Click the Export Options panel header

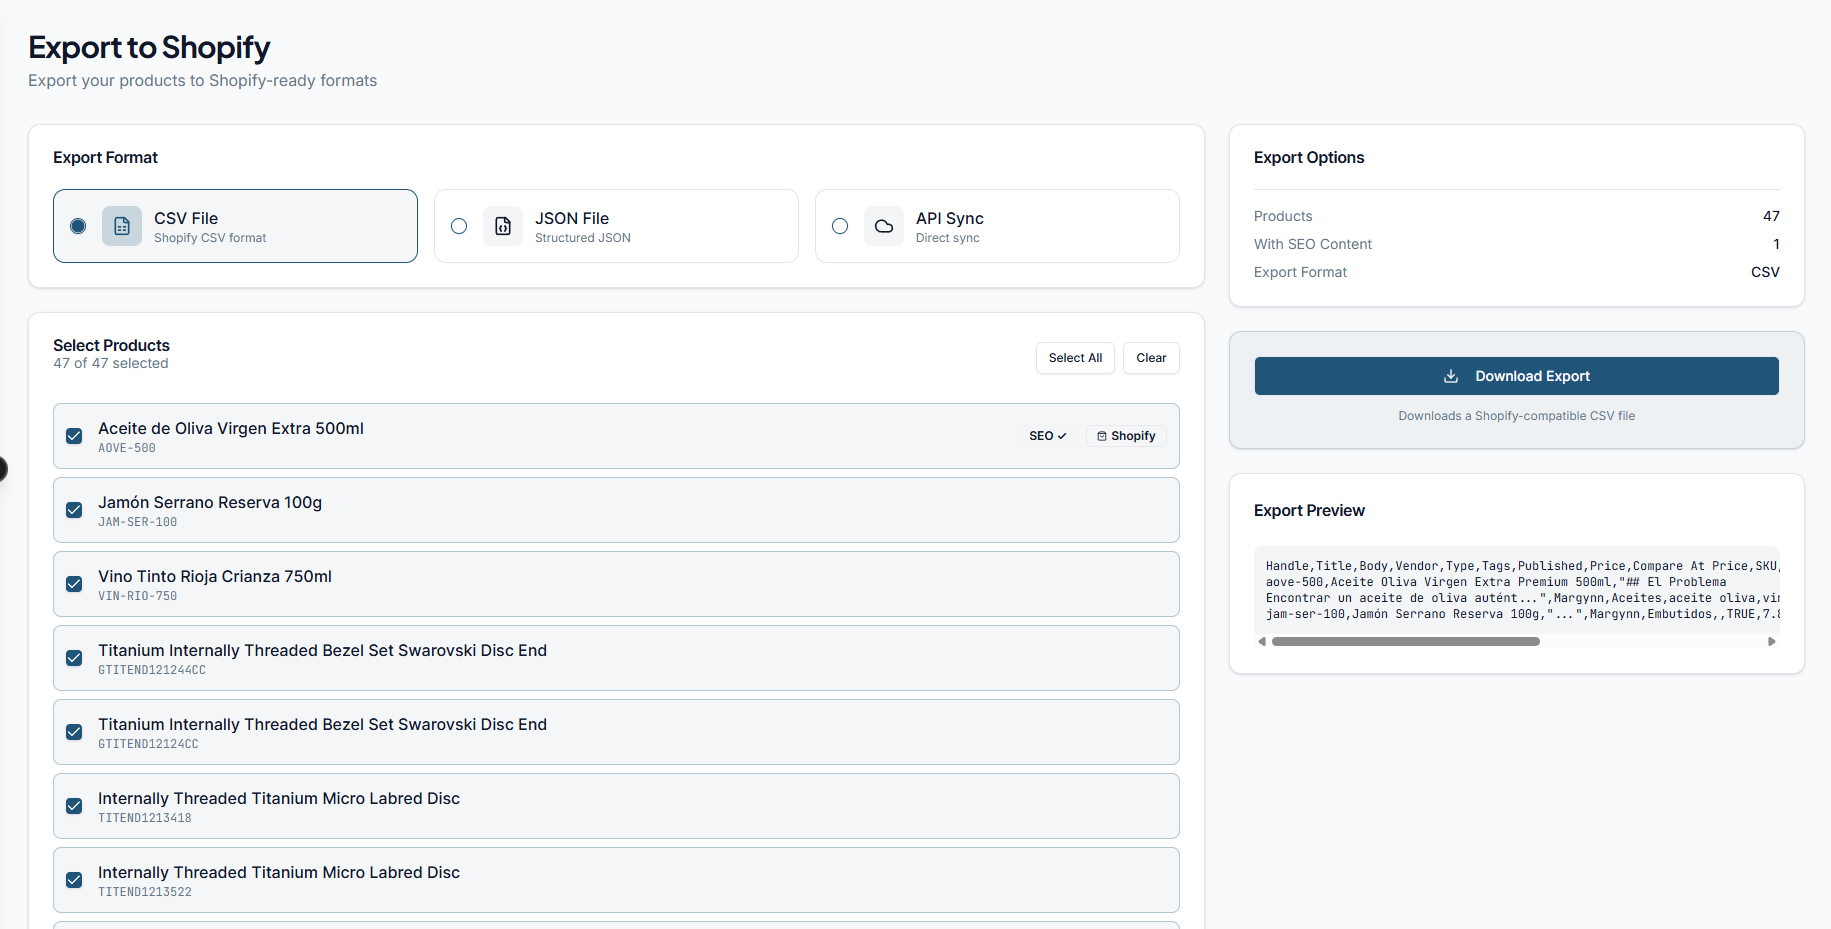pos(1309,157)
